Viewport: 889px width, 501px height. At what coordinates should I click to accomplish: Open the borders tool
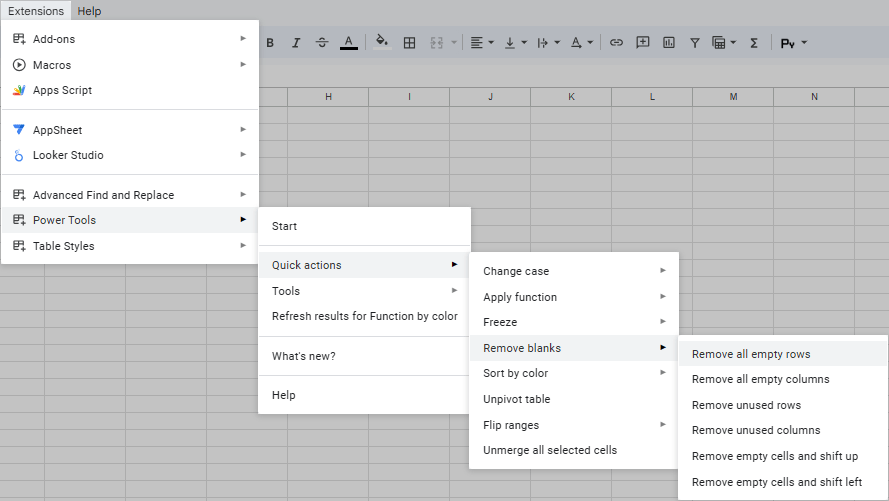(409, 43)
